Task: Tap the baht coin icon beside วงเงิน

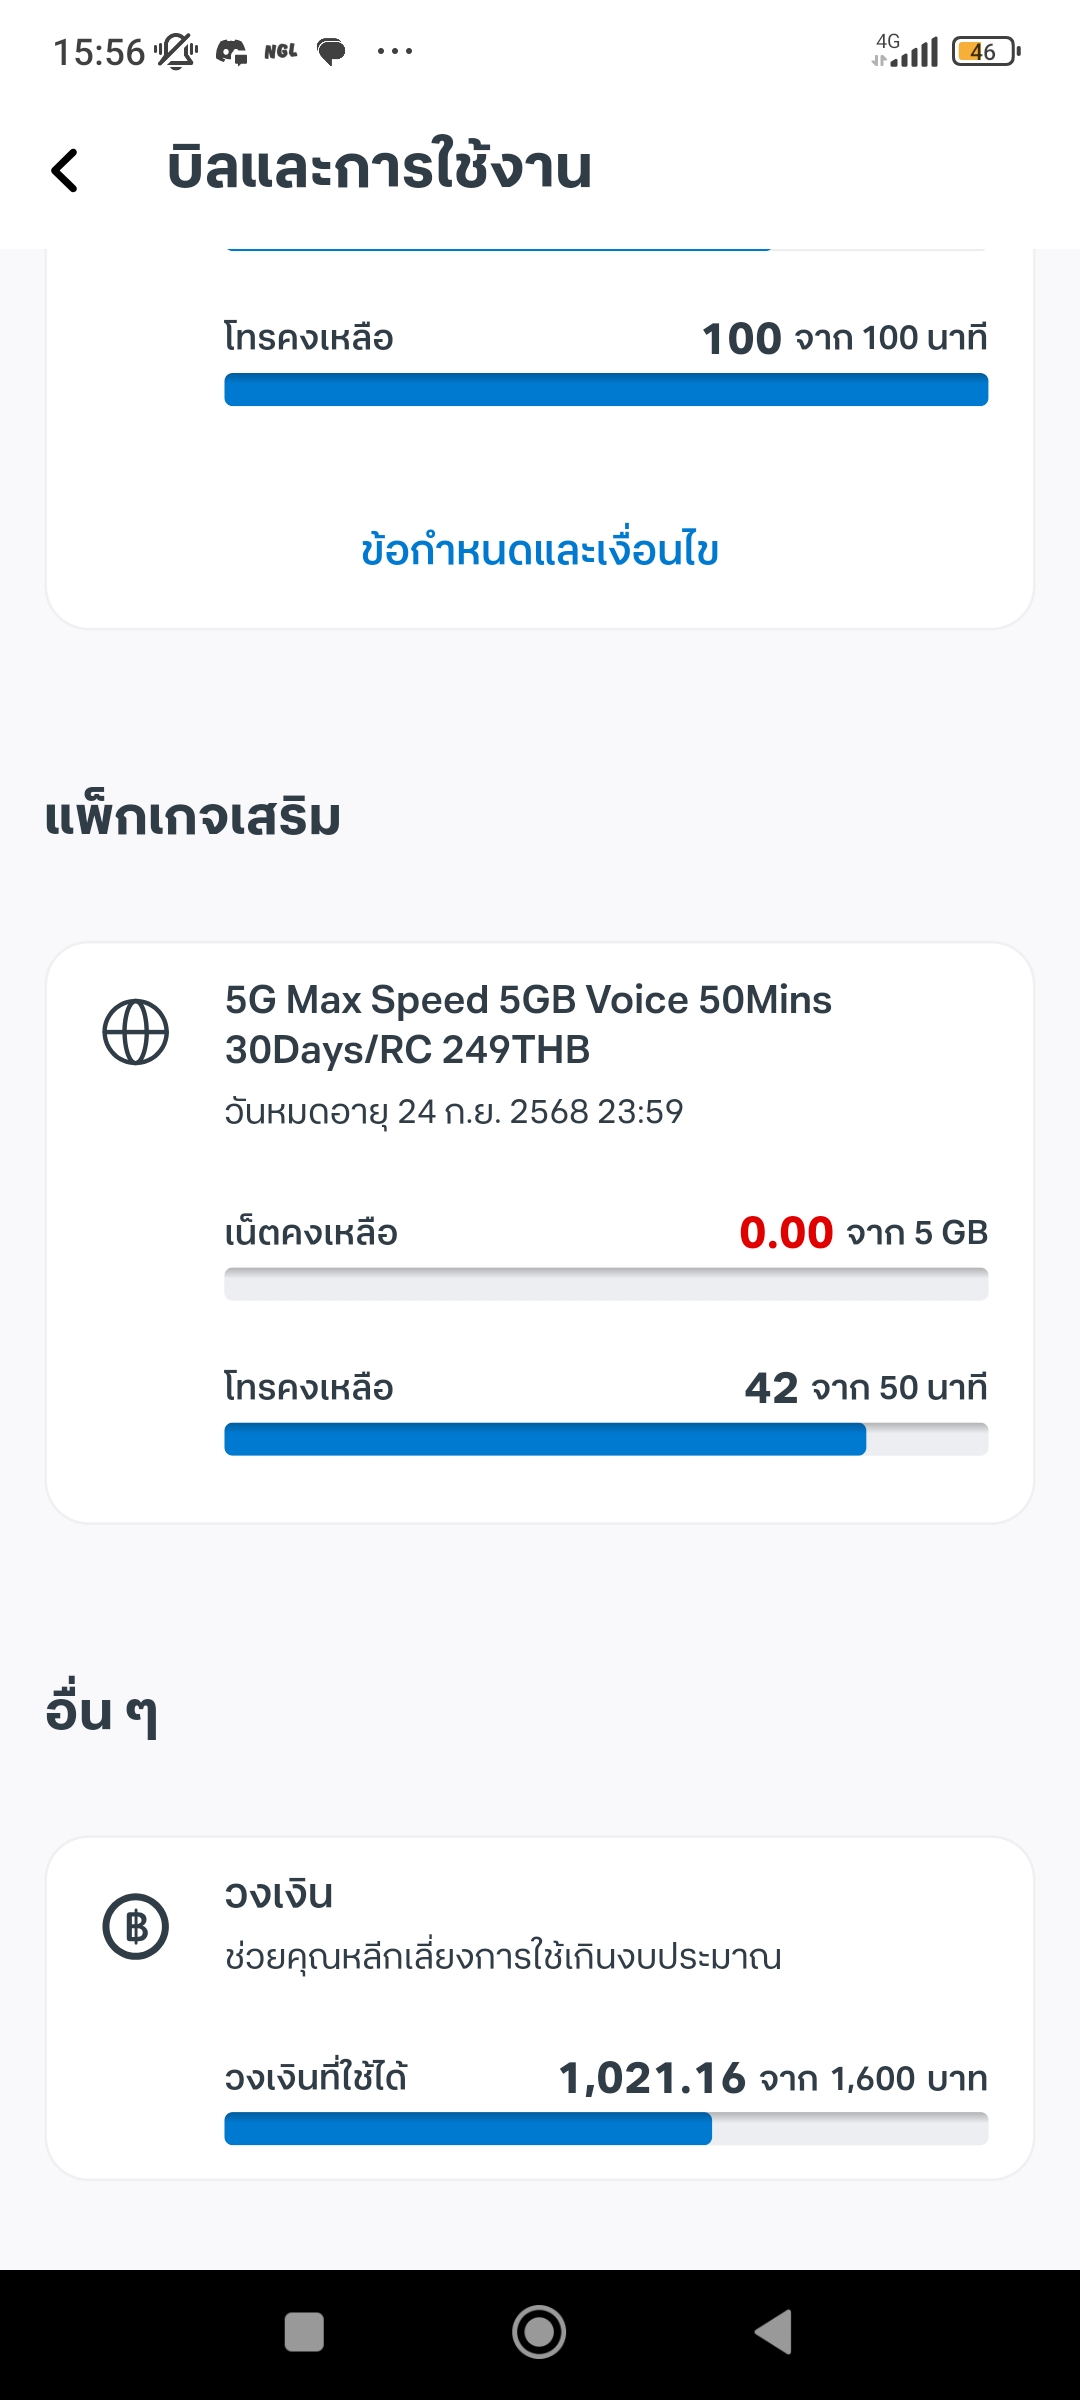Action: click(136, 1926)
